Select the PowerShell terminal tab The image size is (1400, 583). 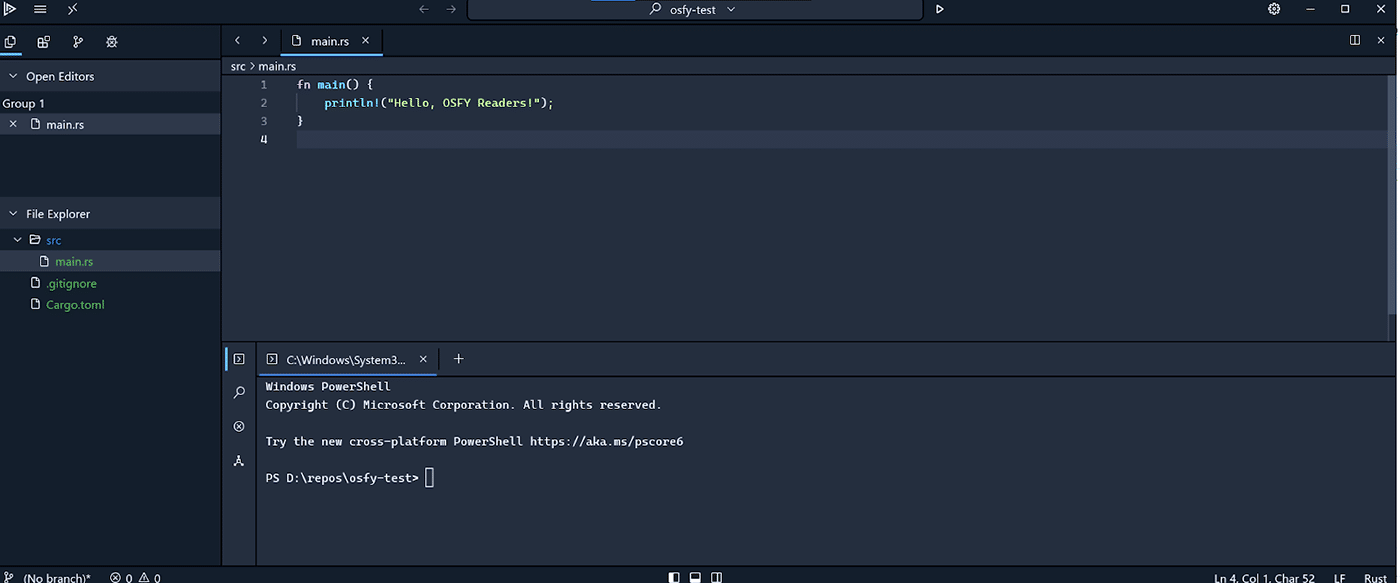point(345,360)
